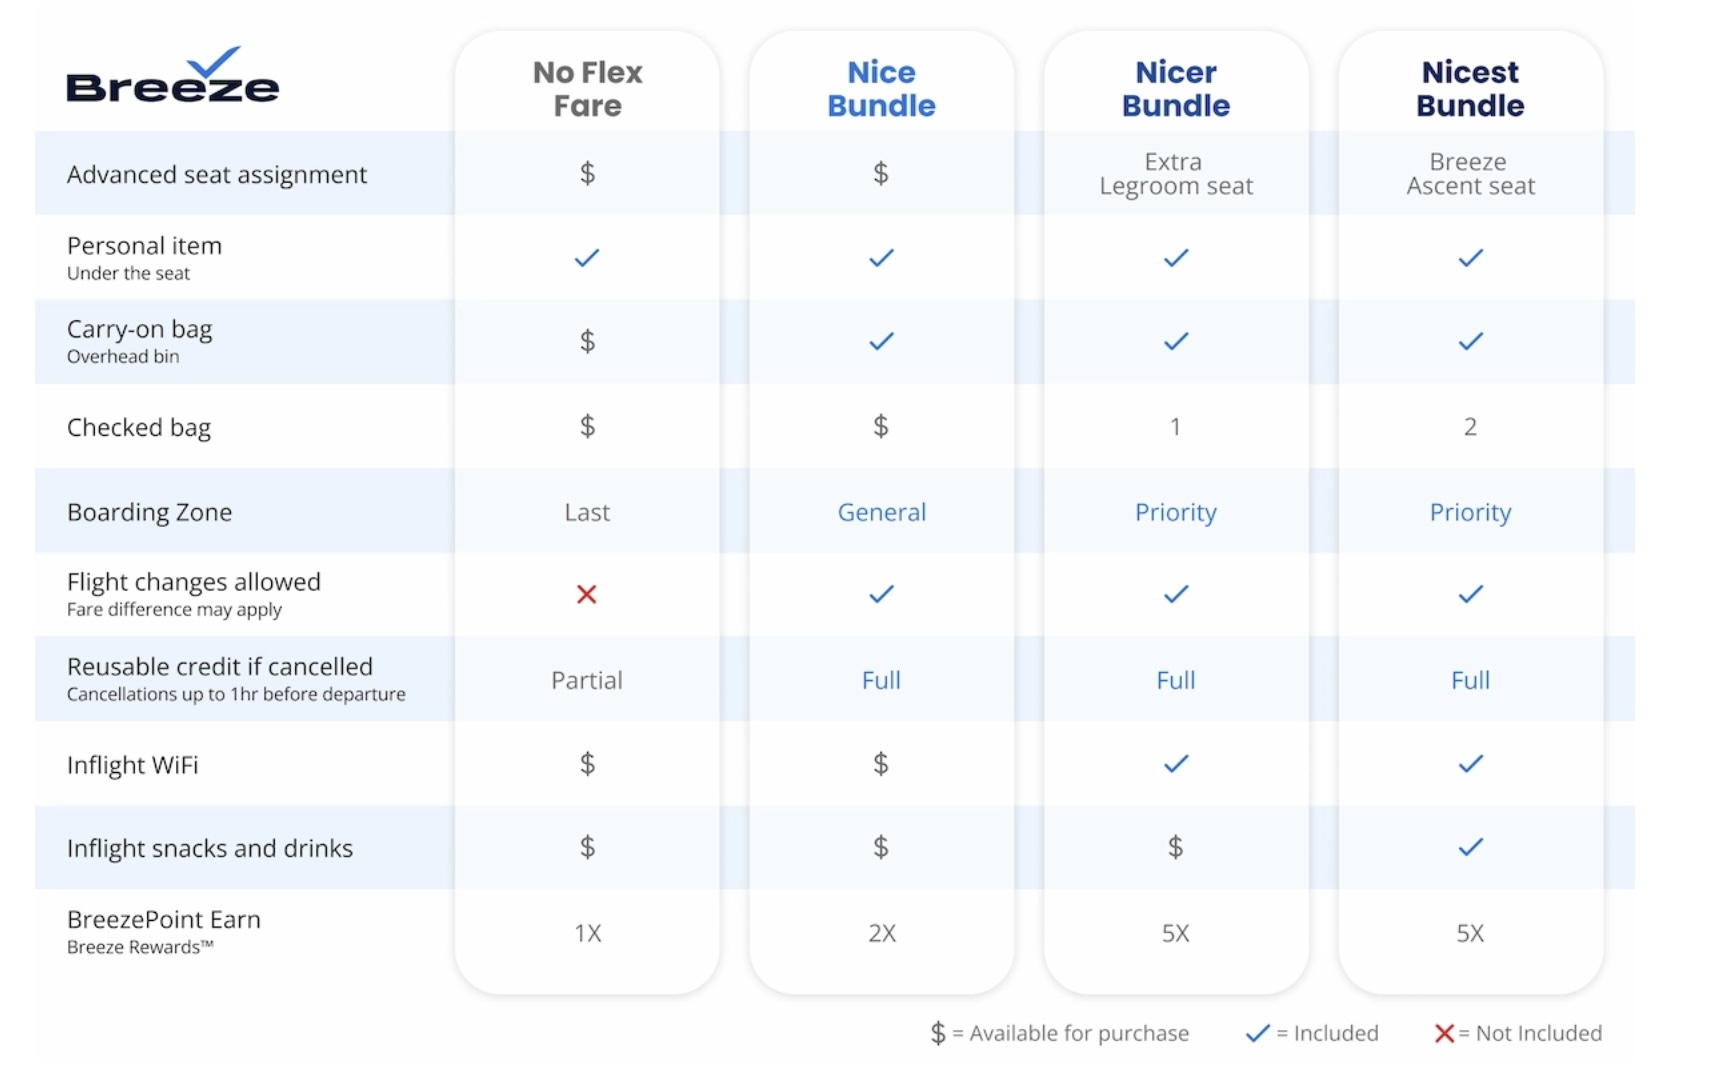
Task: Click the Available for purchase dollar icon in the legend
Action: [x=938, y=1033]
